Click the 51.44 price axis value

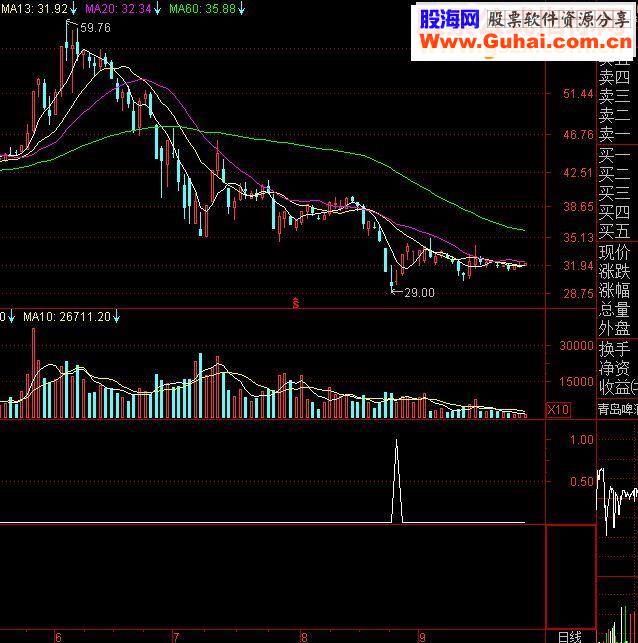pyautogui.click(x=578, y=94)
